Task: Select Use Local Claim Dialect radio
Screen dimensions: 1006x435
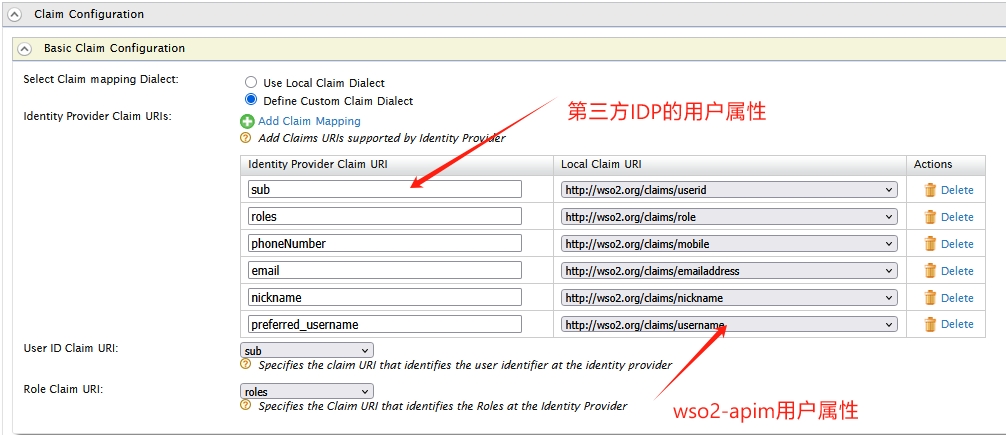Action: (x=251, y=82)
